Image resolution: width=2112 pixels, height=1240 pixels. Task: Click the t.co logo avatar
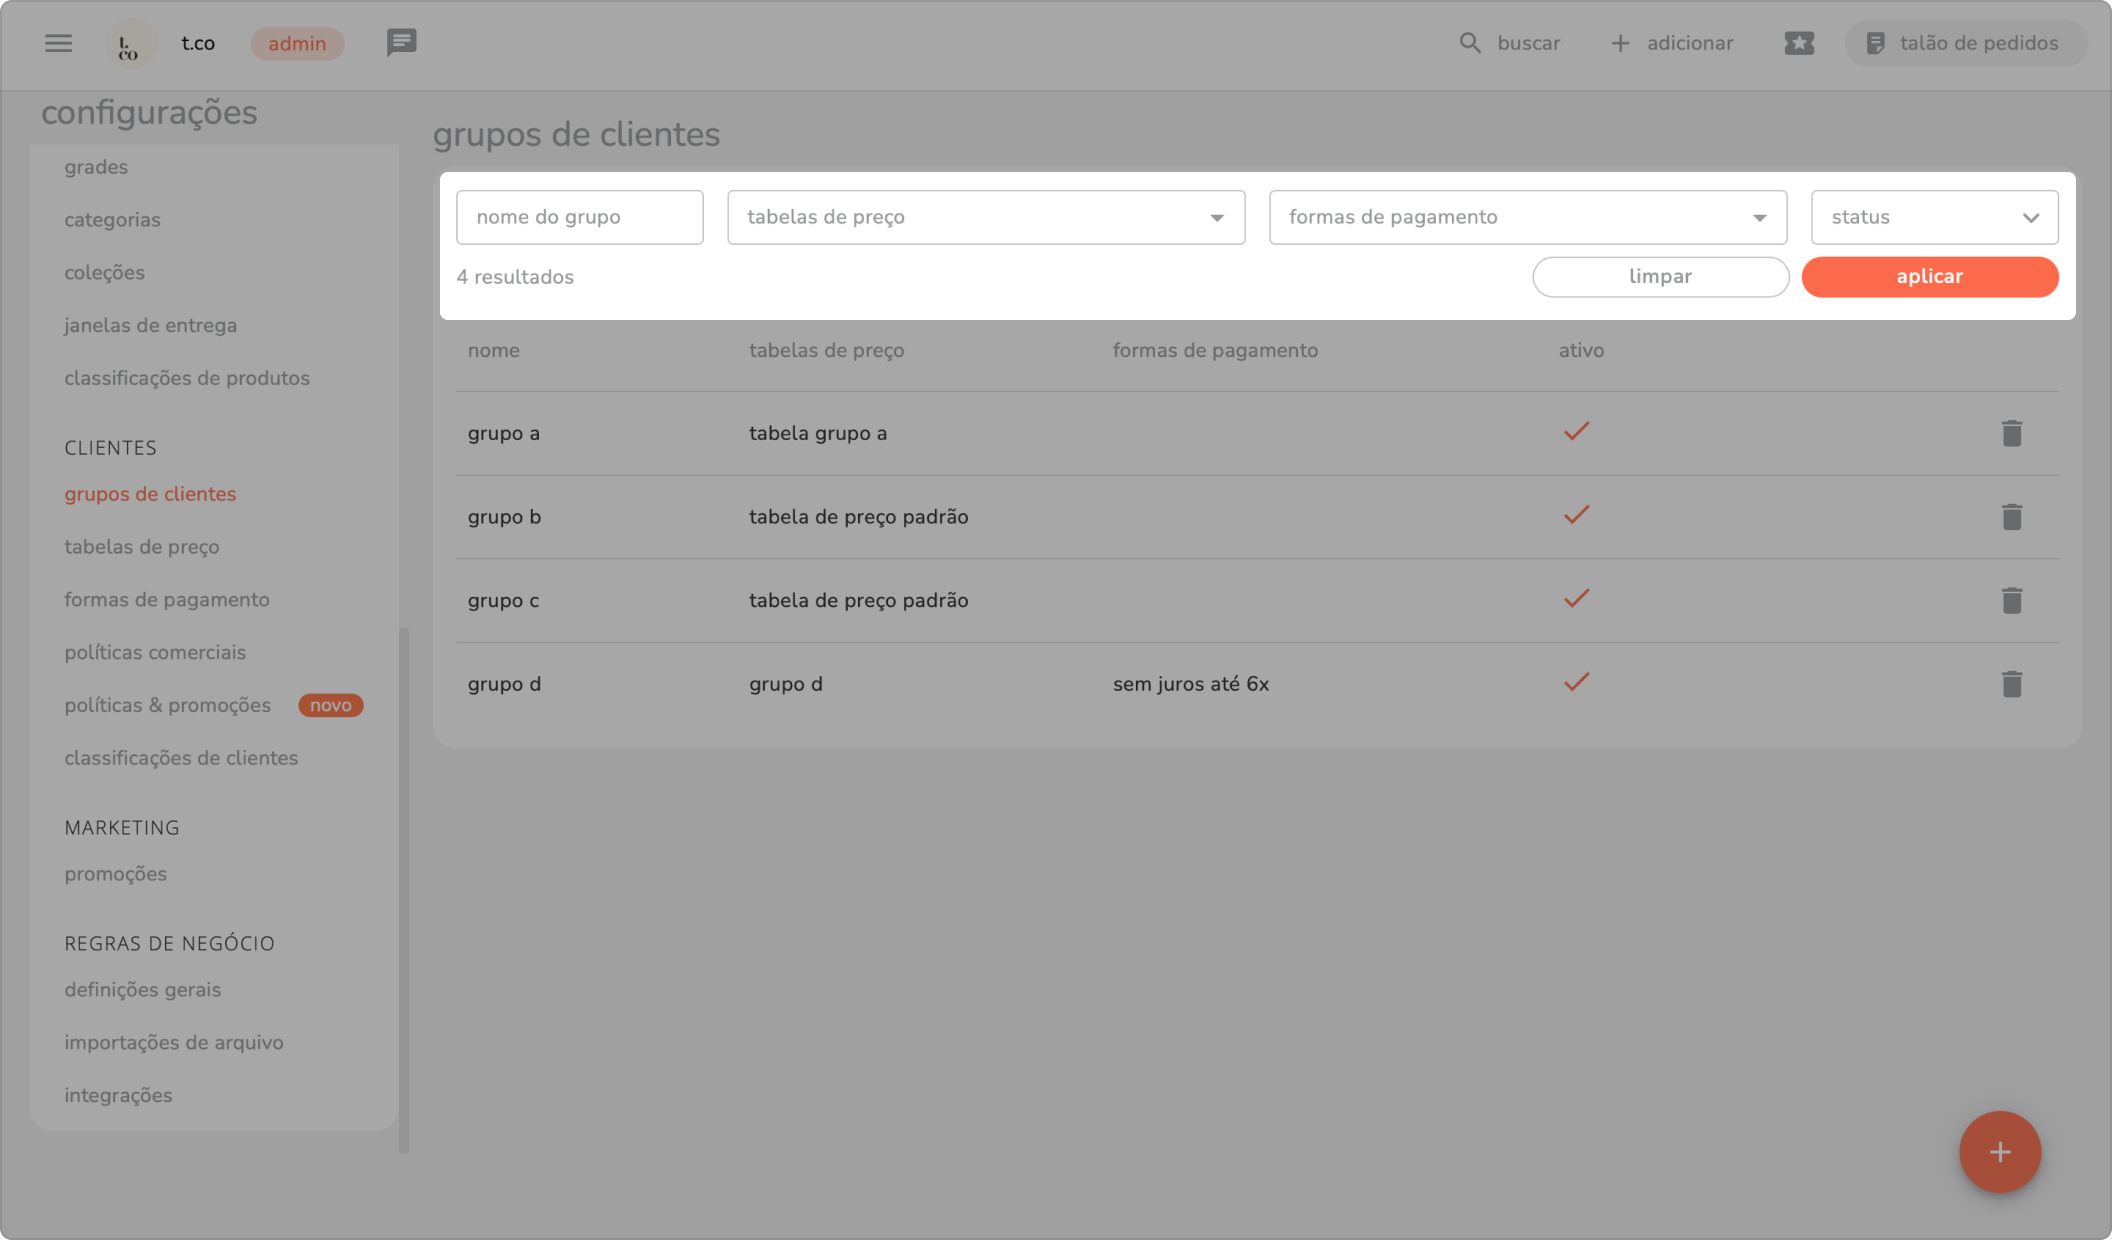(130, 44)
